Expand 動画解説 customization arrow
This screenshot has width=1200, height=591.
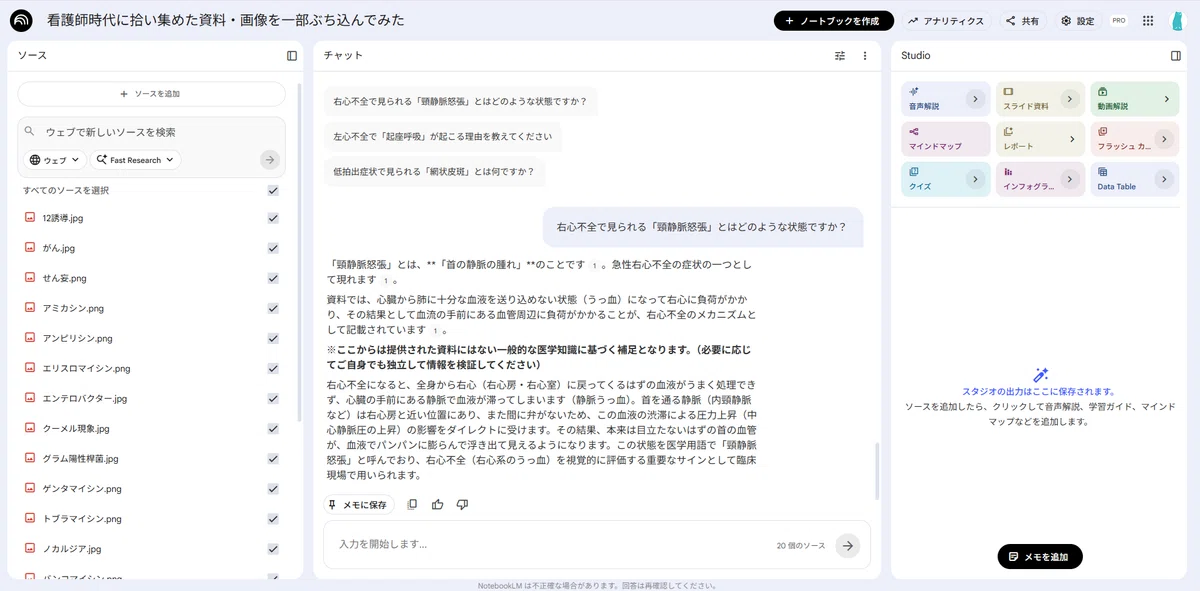coord(1166,99)
